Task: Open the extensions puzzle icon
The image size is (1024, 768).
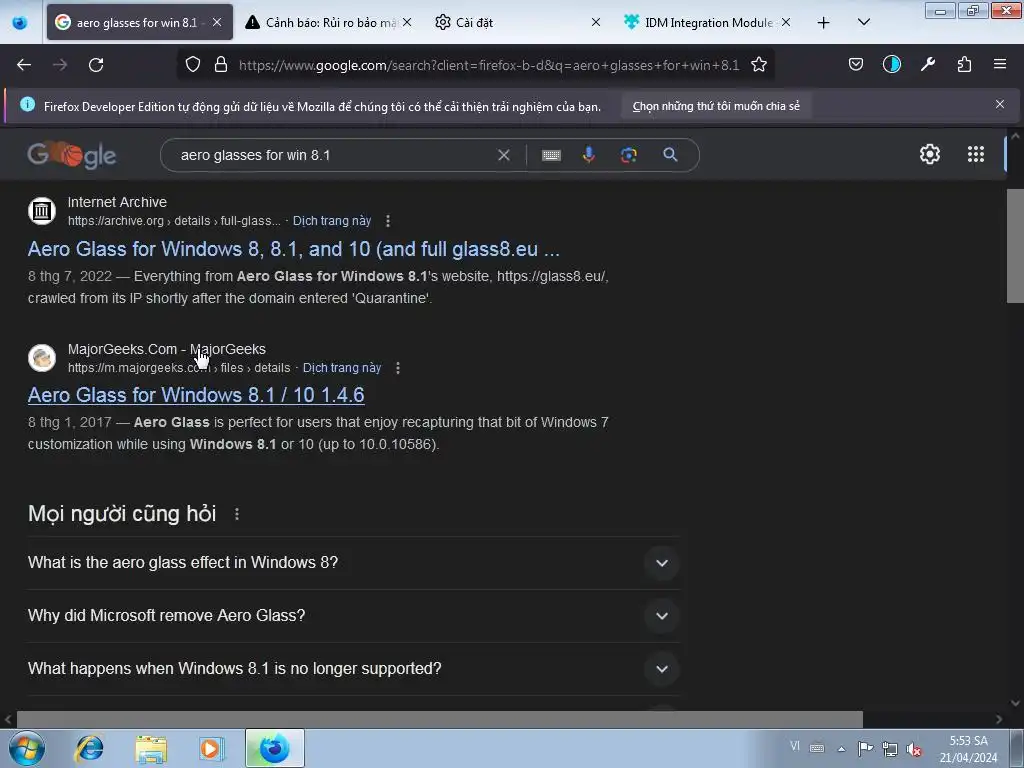Action: (964, 64)
